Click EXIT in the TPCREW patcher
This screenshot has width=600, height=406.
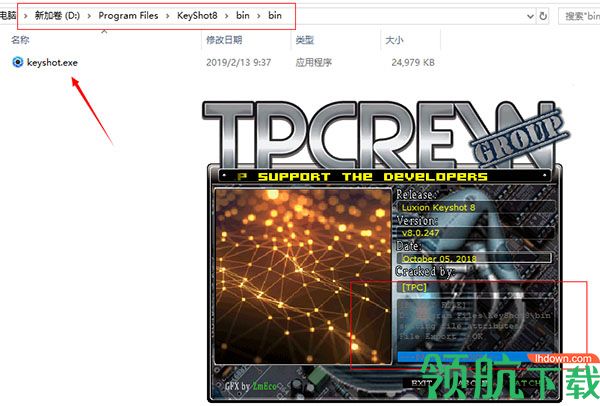pyautogui.click(x=421, y=383)
